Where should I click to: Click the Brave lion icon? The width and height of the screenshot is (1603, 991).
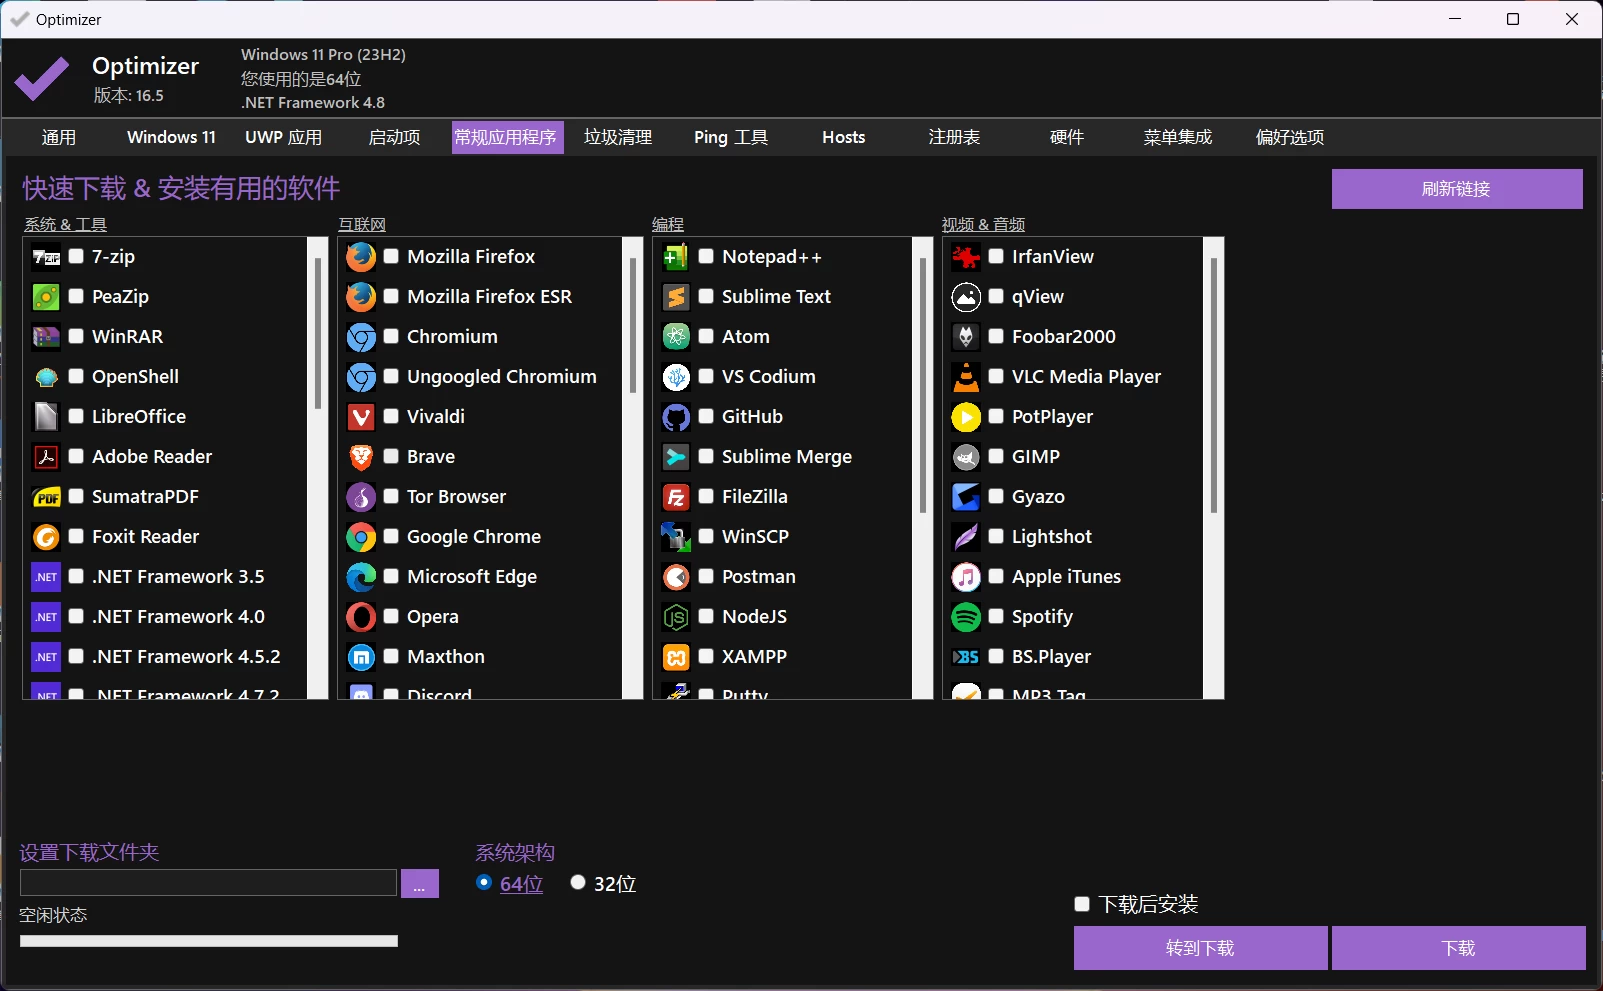click(361, 457)
